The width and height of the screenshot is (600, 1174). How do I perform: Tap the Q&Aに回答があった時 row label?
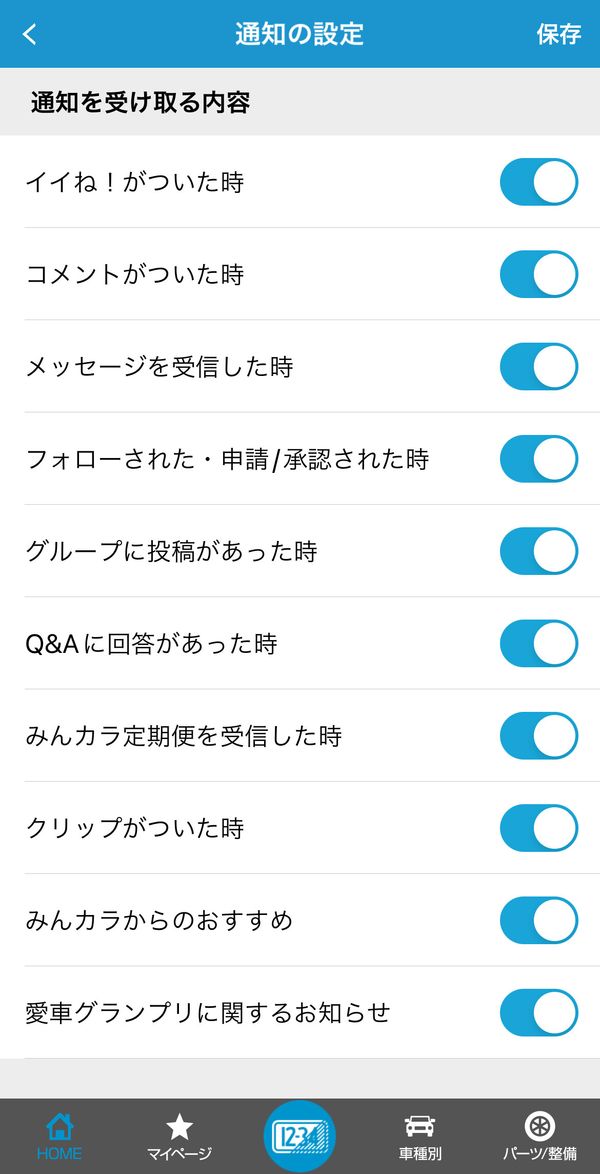(151, 643)
